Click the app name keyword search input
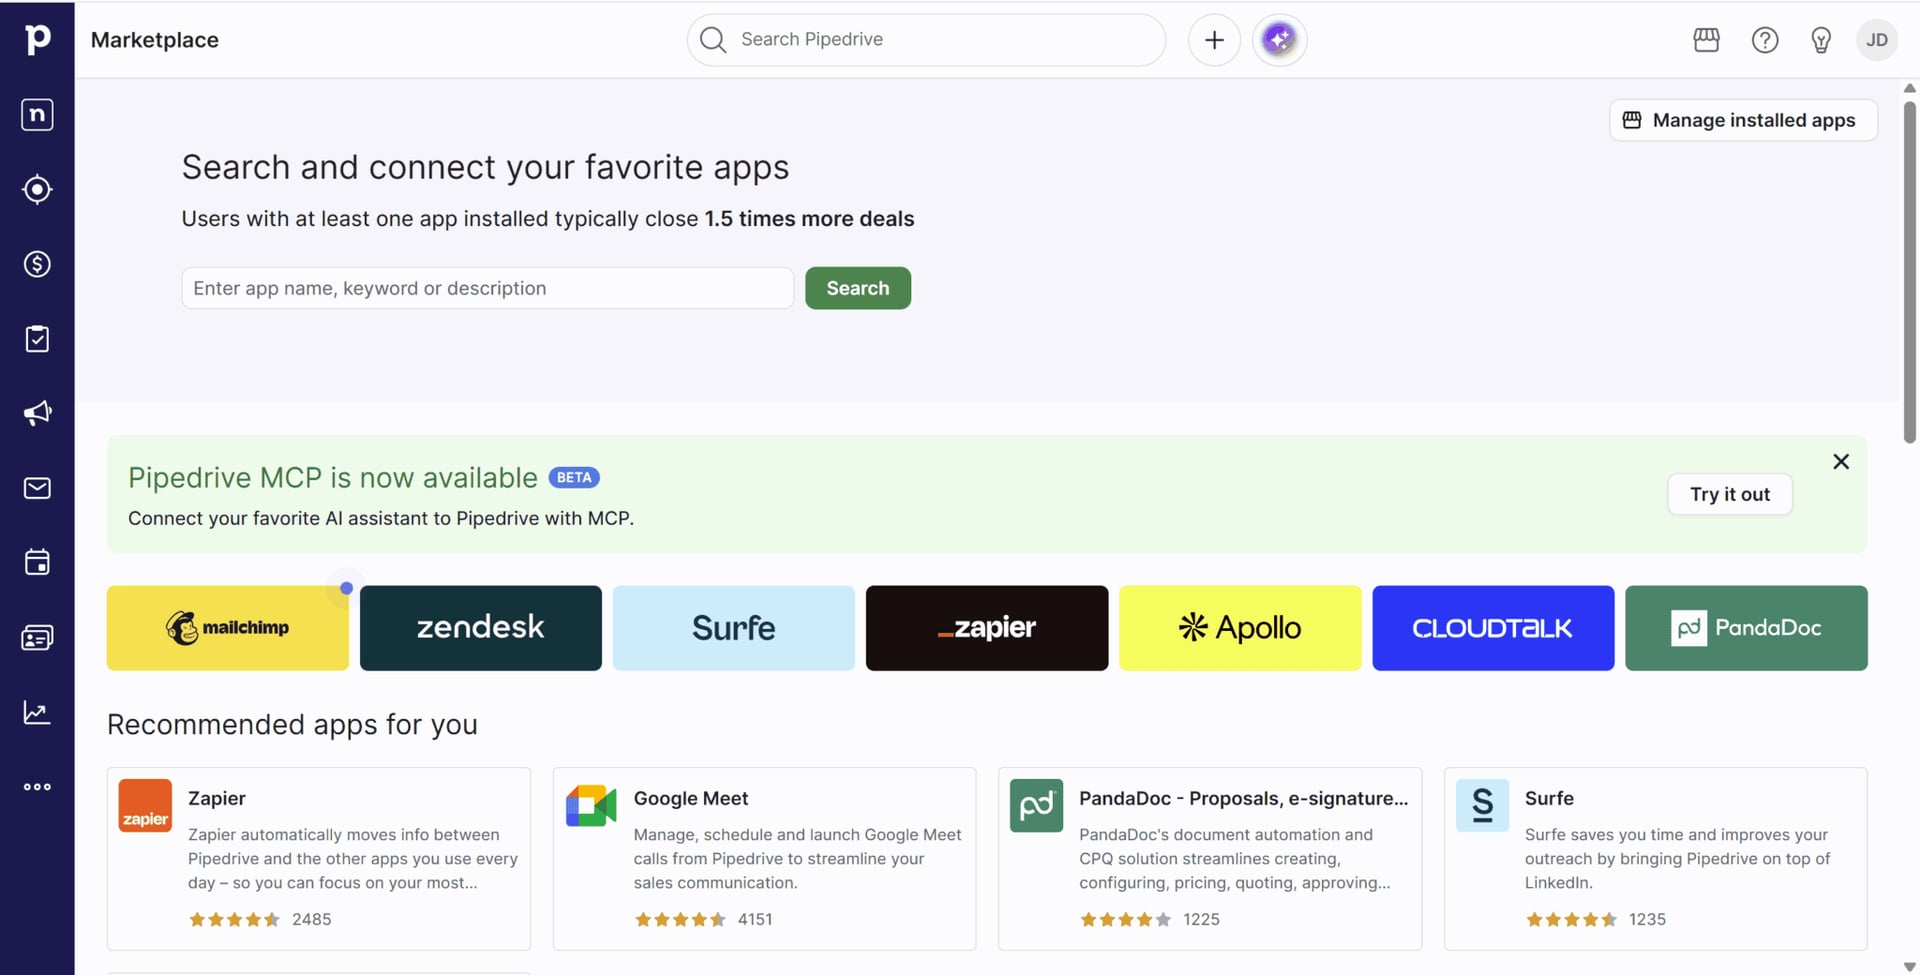 pos(487,288)
